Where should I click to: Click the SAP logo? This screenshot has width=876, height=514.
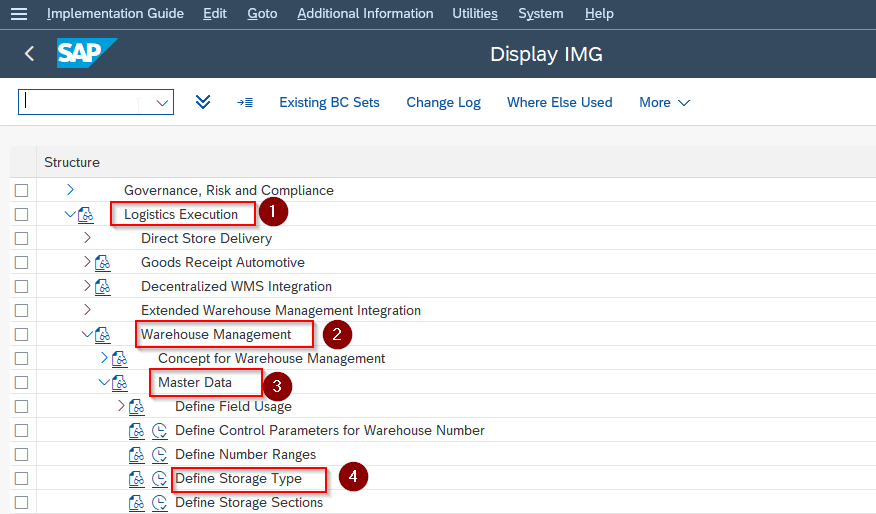(x=87, y=53)
